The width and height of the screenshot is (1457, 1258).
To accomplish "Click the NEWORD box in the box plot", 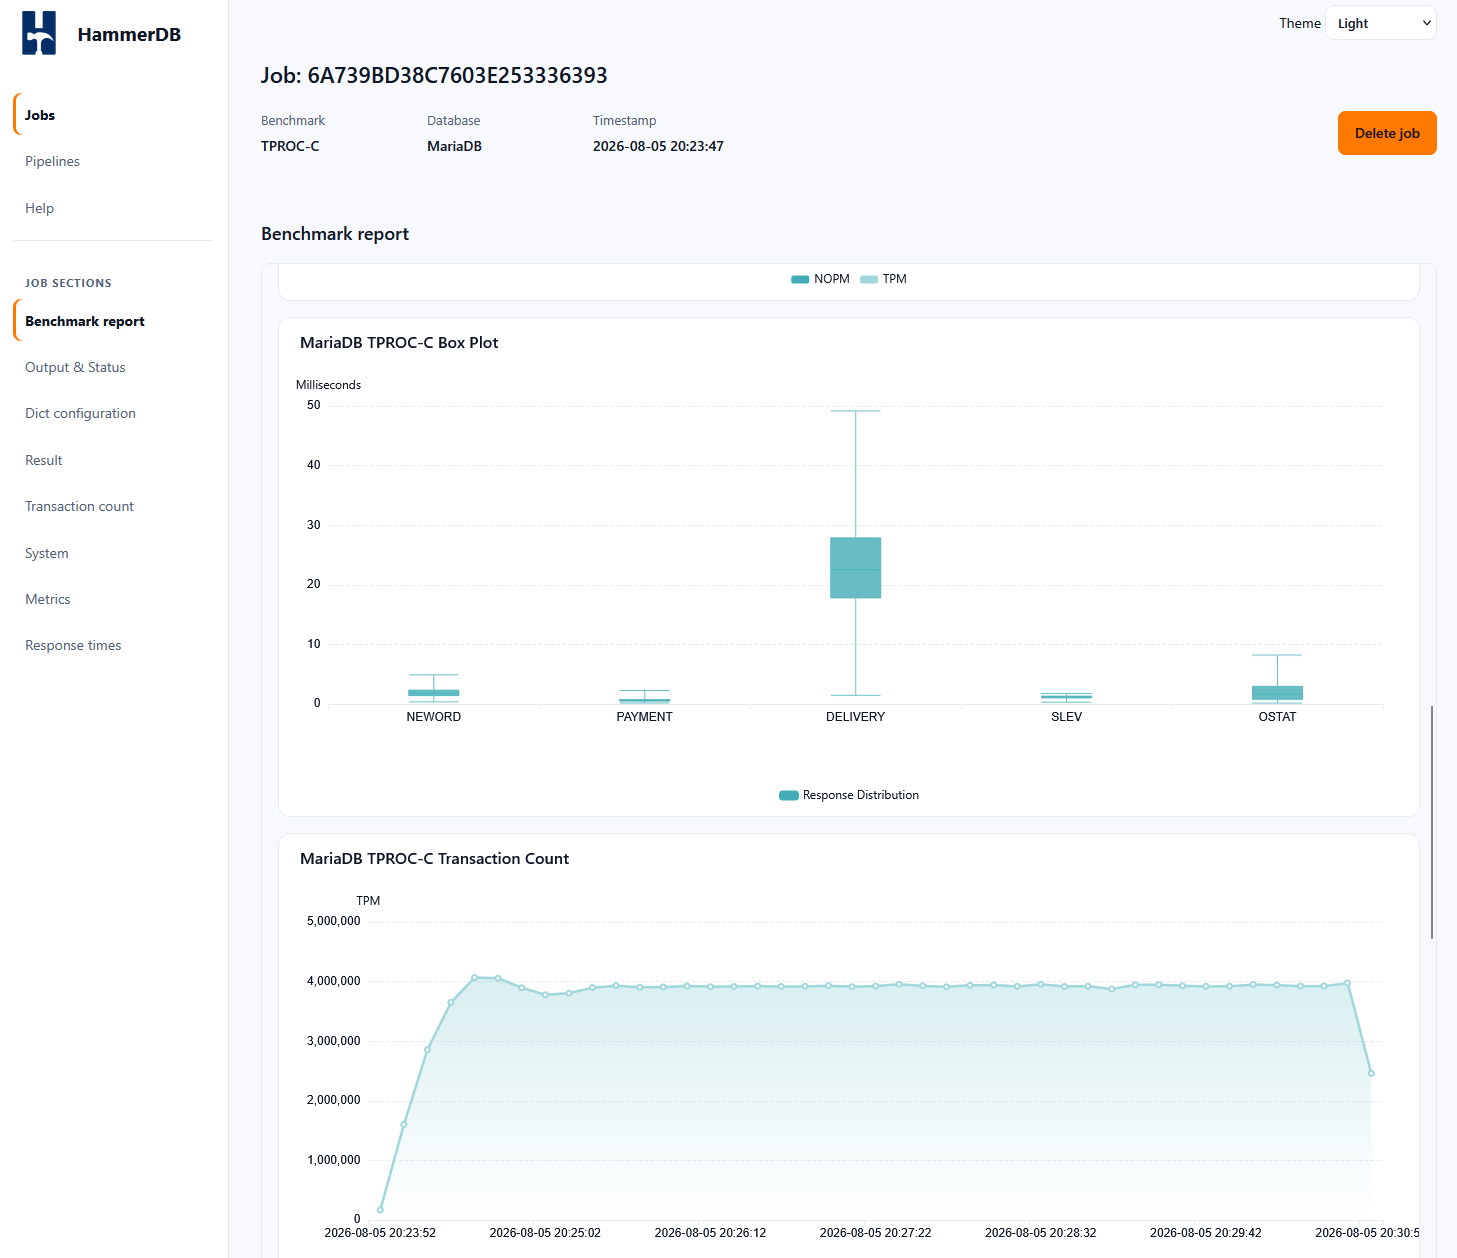I will 433,693.
